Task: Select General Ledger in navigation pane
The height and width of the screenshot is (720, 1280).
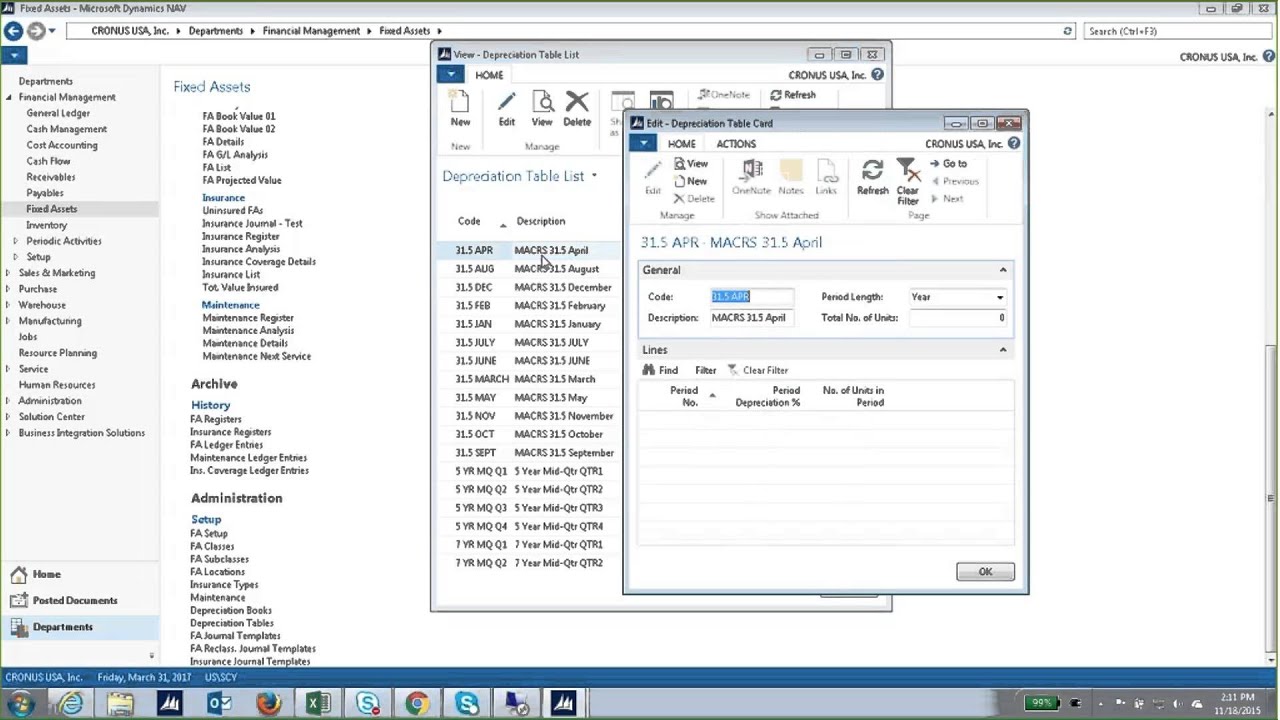Action: (58, 113)
